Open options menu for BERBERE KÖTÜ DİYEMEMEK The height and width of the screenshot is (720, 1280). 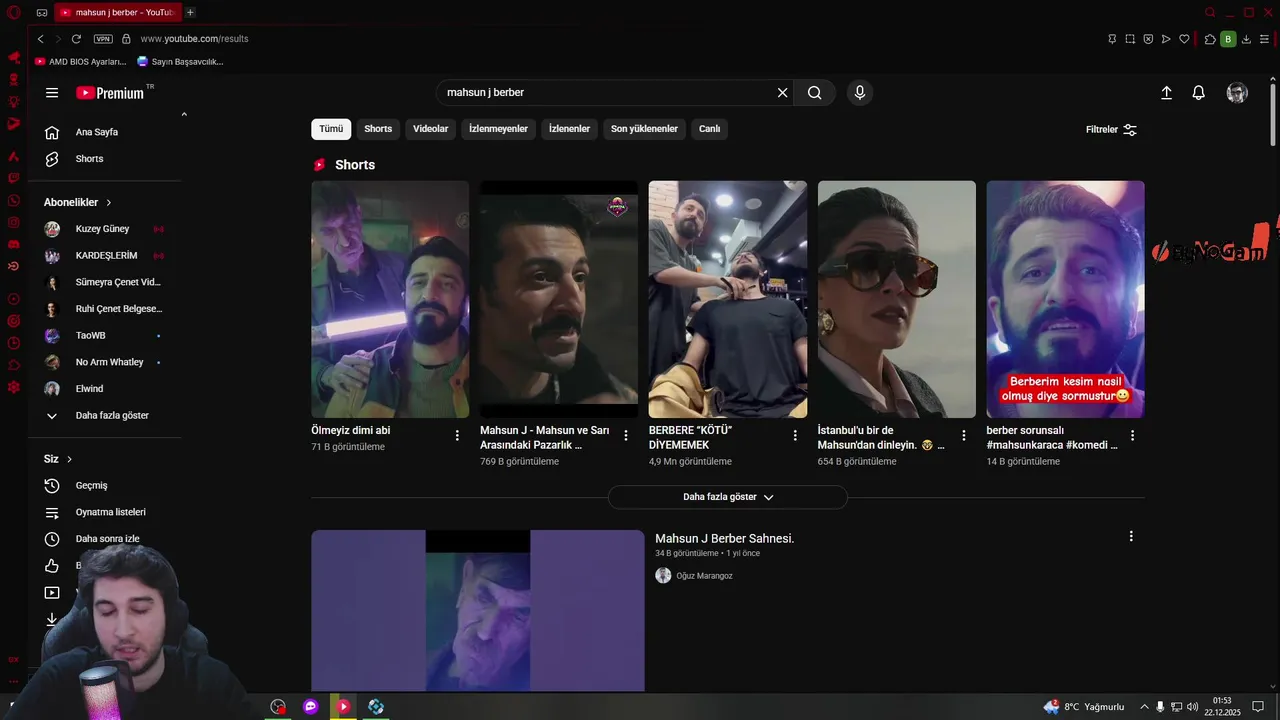795,436
